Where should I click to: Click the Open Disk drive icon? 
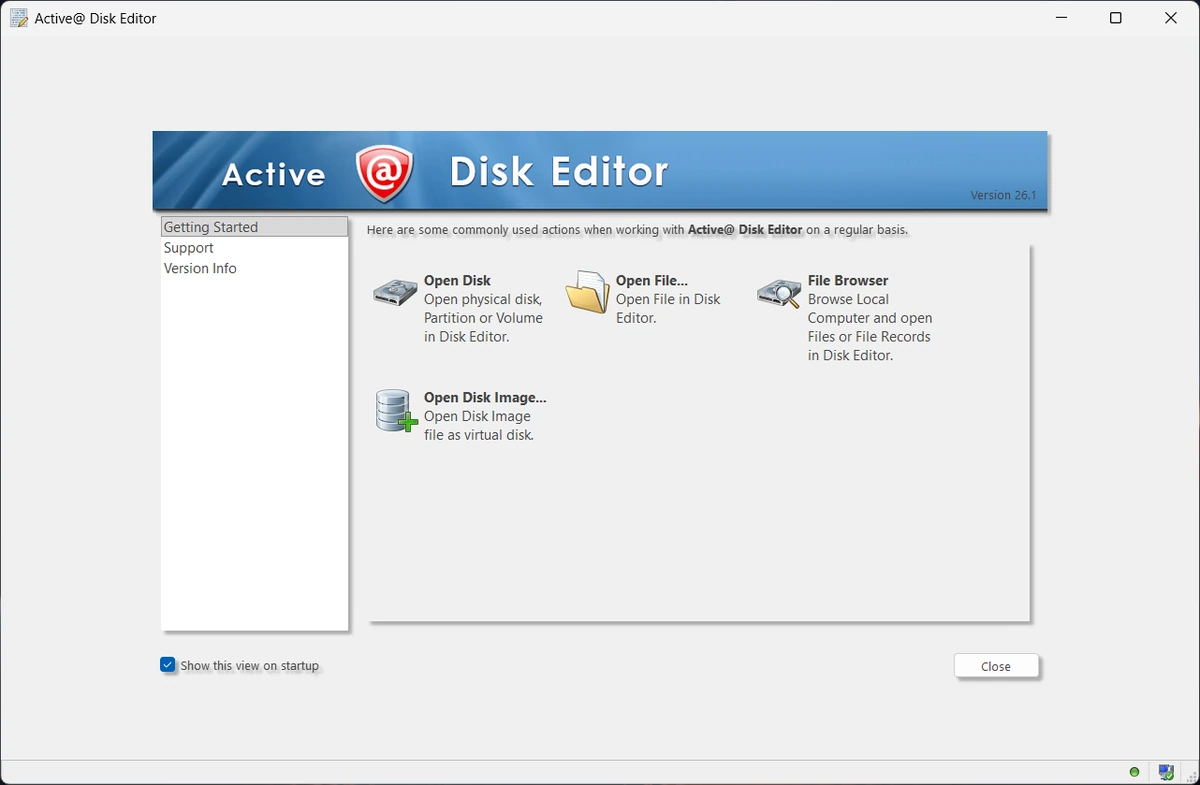395,292
